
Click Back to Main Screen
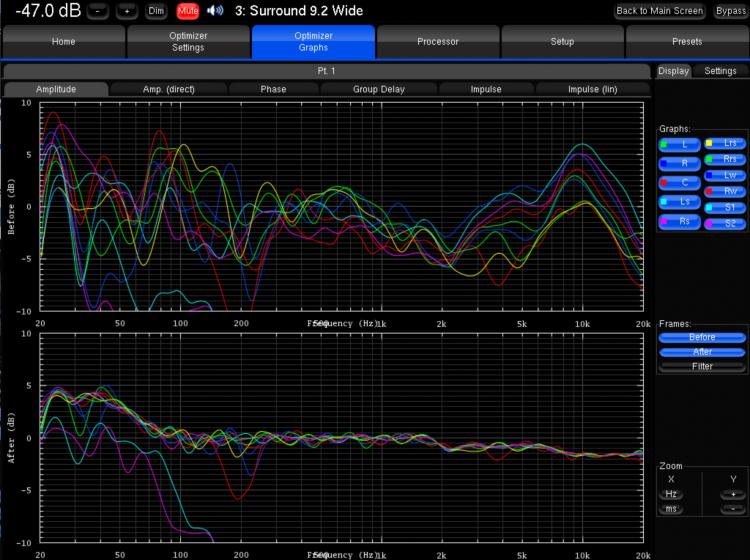[x=659, y=11]
